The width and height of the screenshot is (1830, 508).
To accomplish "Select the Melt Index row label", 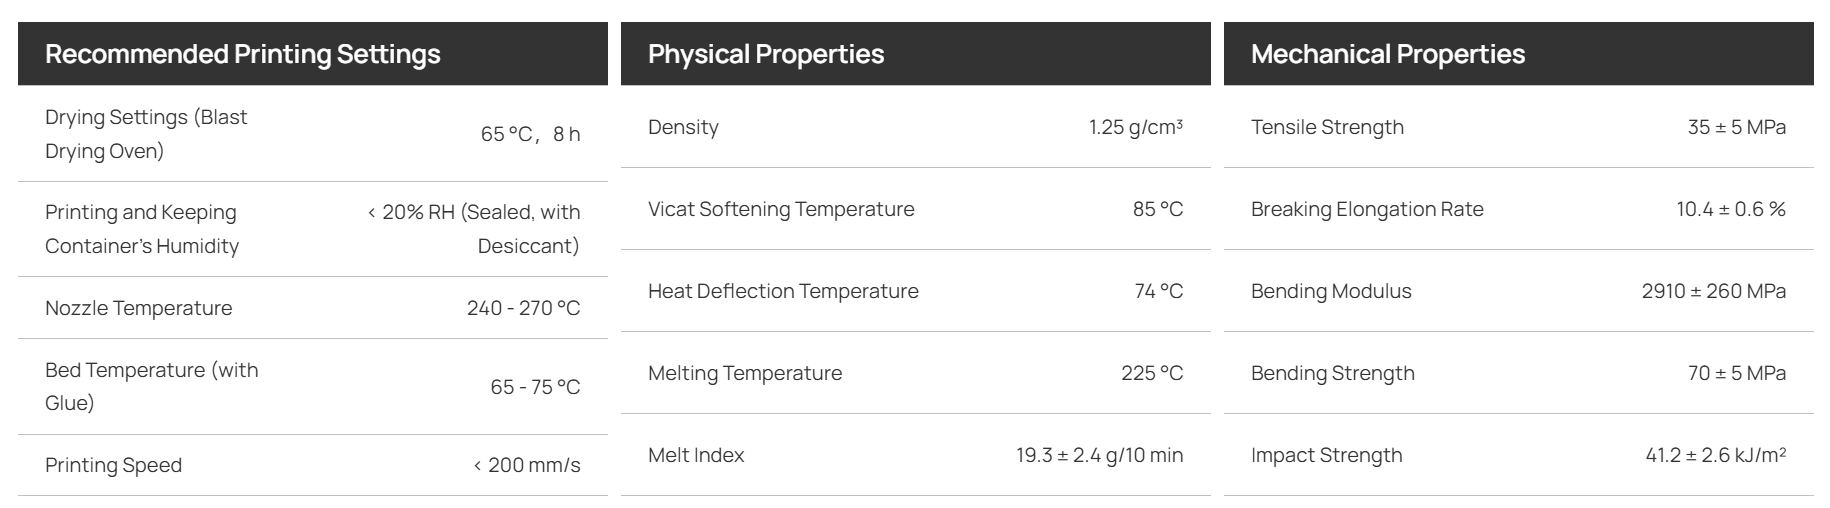I will click(696, 455).
